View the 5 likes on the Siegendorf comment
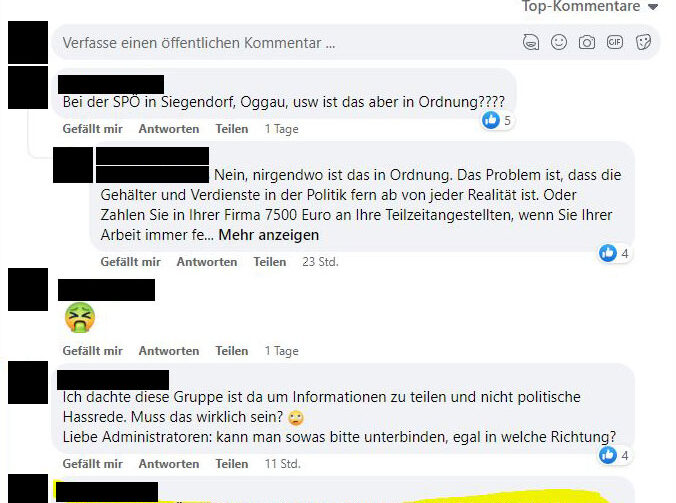676x503 pixels. click(x=497, y=120)
